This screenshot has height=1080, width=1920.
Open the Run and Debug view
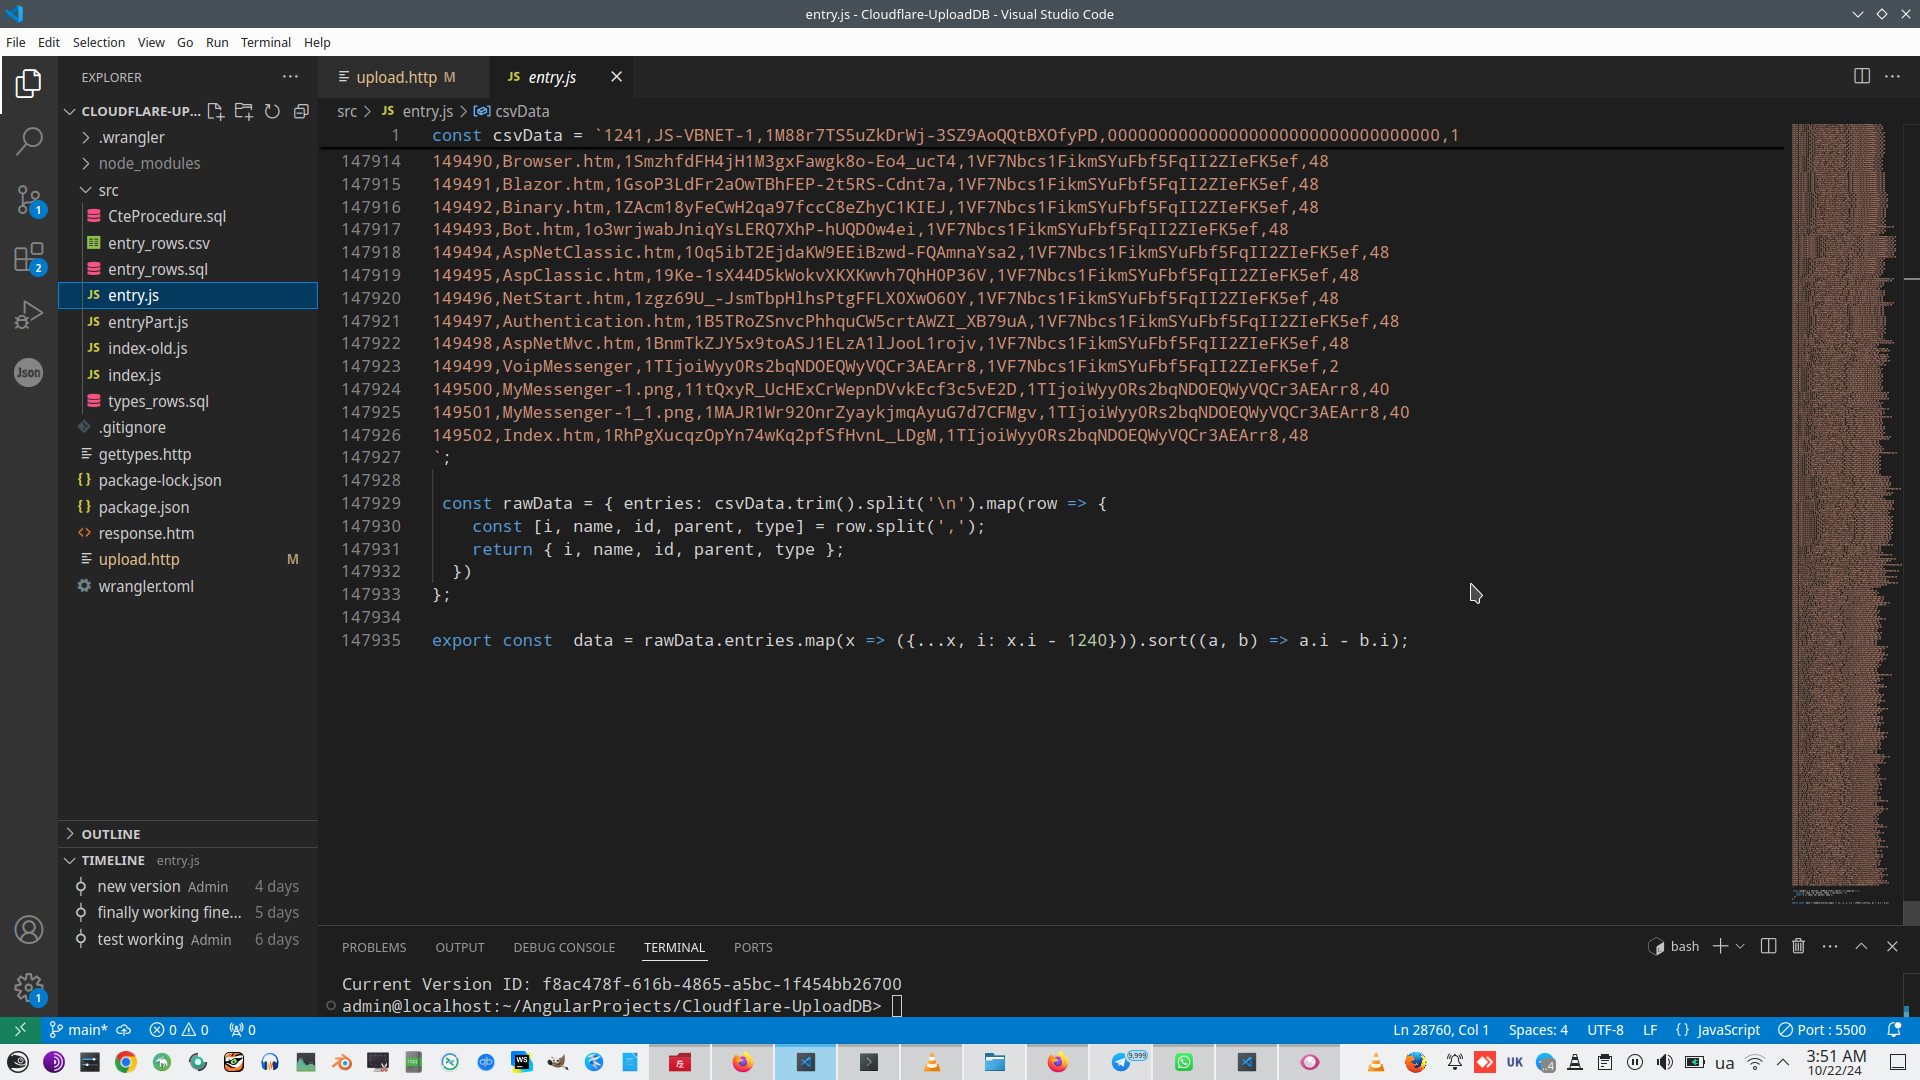[29, 315]
